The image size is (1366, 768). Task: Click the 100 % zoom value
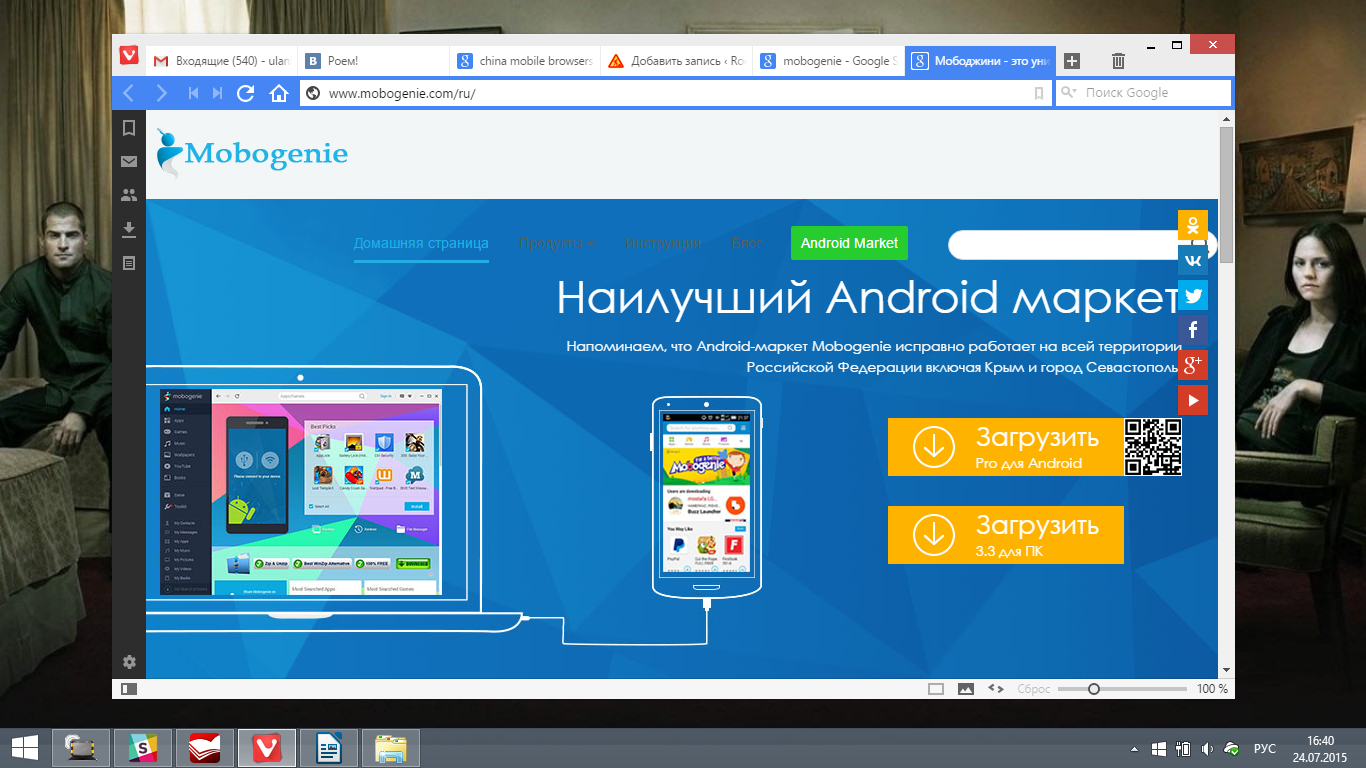1212,689
